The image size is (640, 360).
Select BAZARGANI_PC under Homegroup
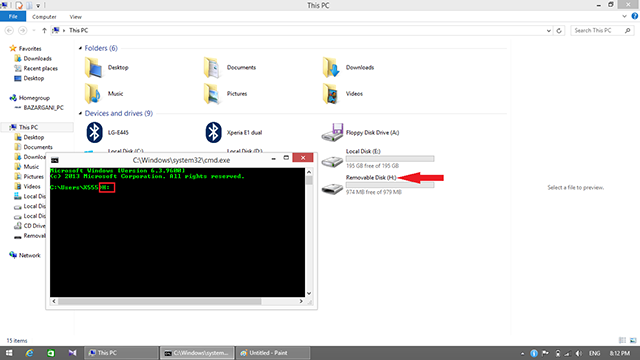coord(43,108)
